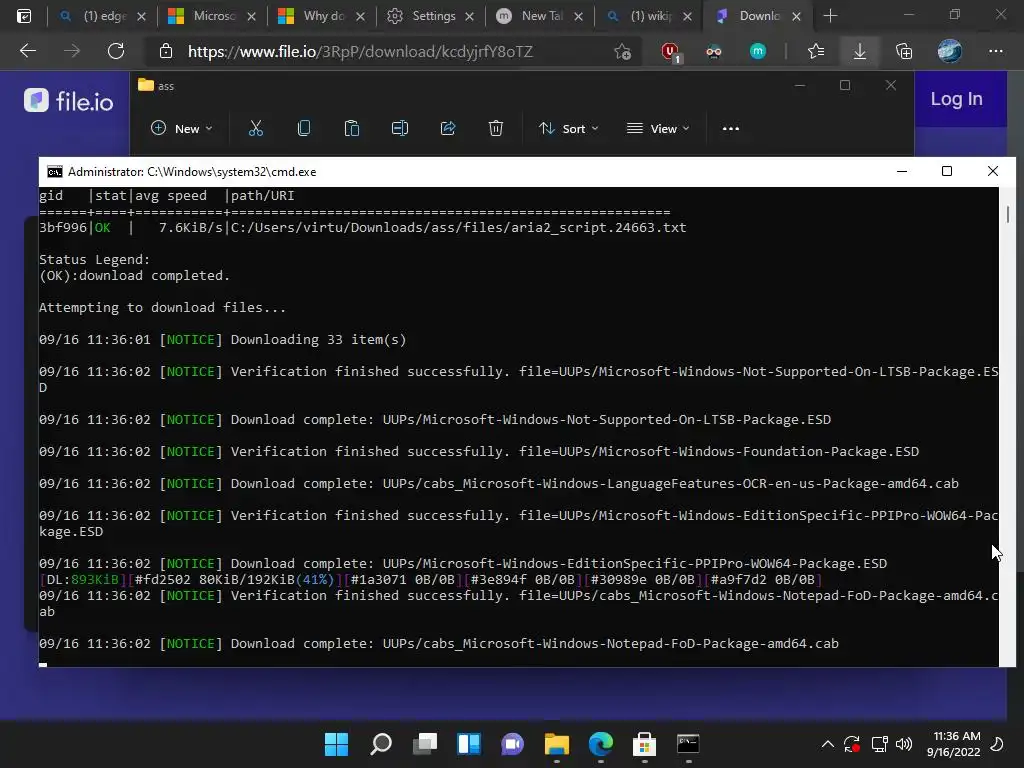Open Widgets on the taskbar
The image size is (1024, 768).
pyautogui.click(x=469, y=744)
